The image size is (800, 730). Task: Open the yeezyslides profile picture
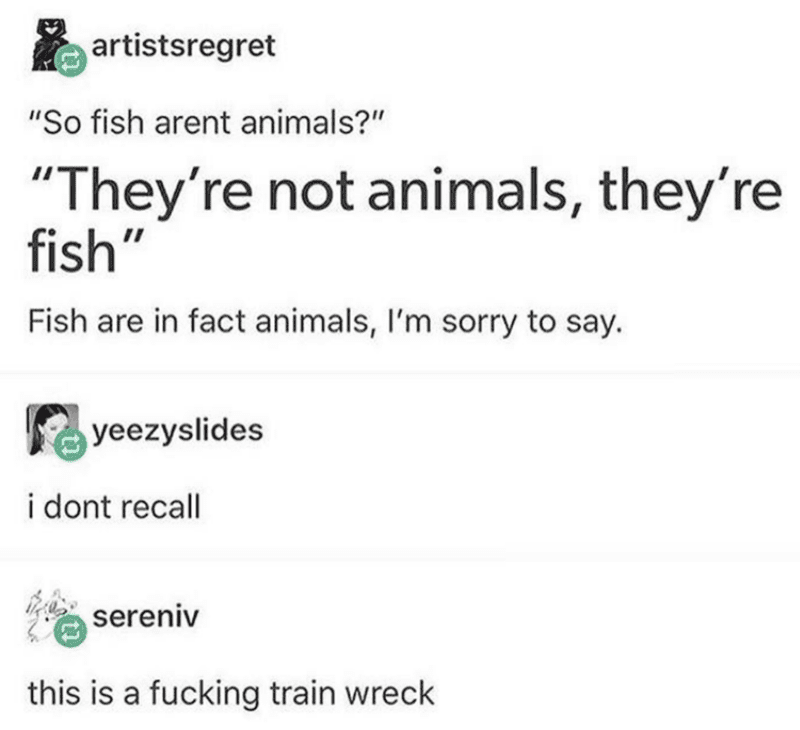tap(53, 429)
